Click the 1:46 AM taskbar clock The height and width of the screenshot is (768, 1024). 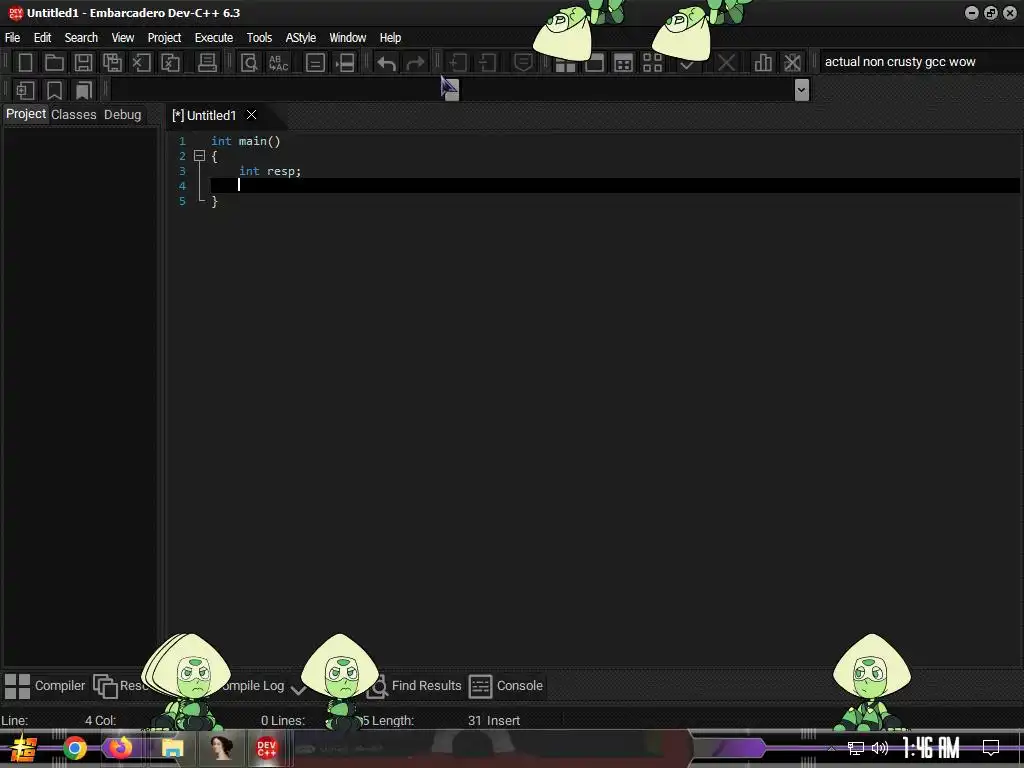[930, 748]
